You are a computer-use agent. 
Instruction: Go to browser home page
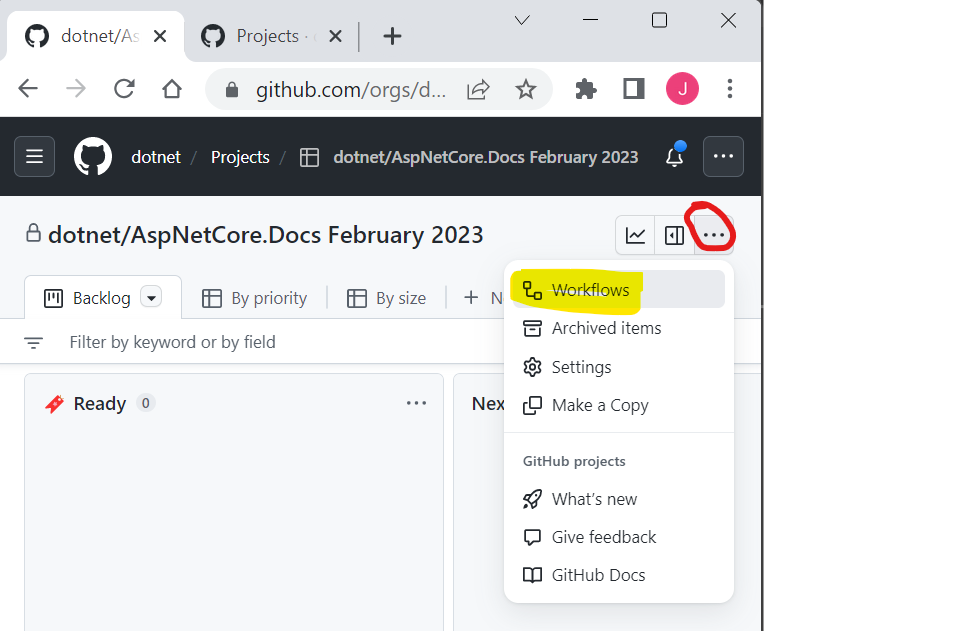pyautogui.click(x=172, y=89)
